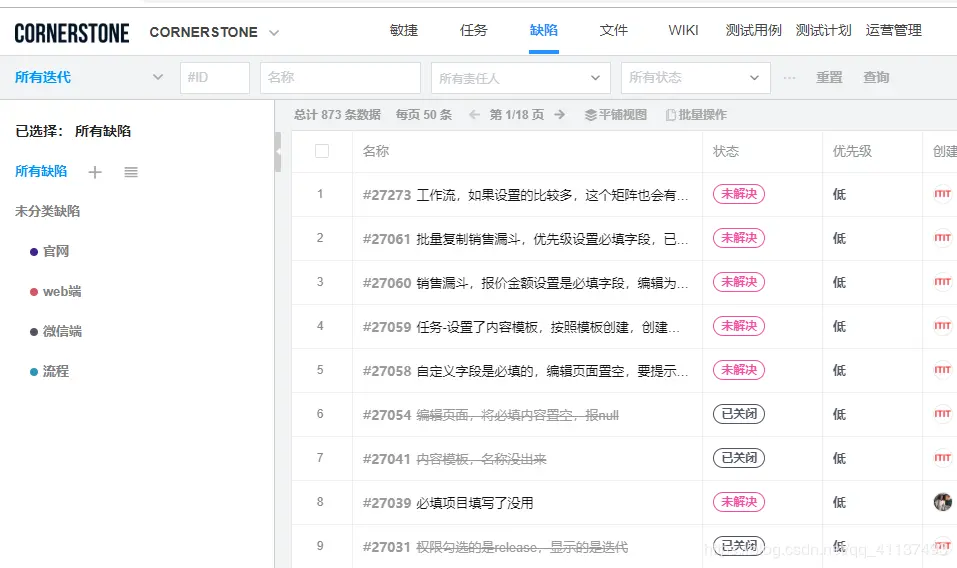Screen dimensions: 957x568
Task: Sort by the 优先级 column header
Action: coord(852,151)
